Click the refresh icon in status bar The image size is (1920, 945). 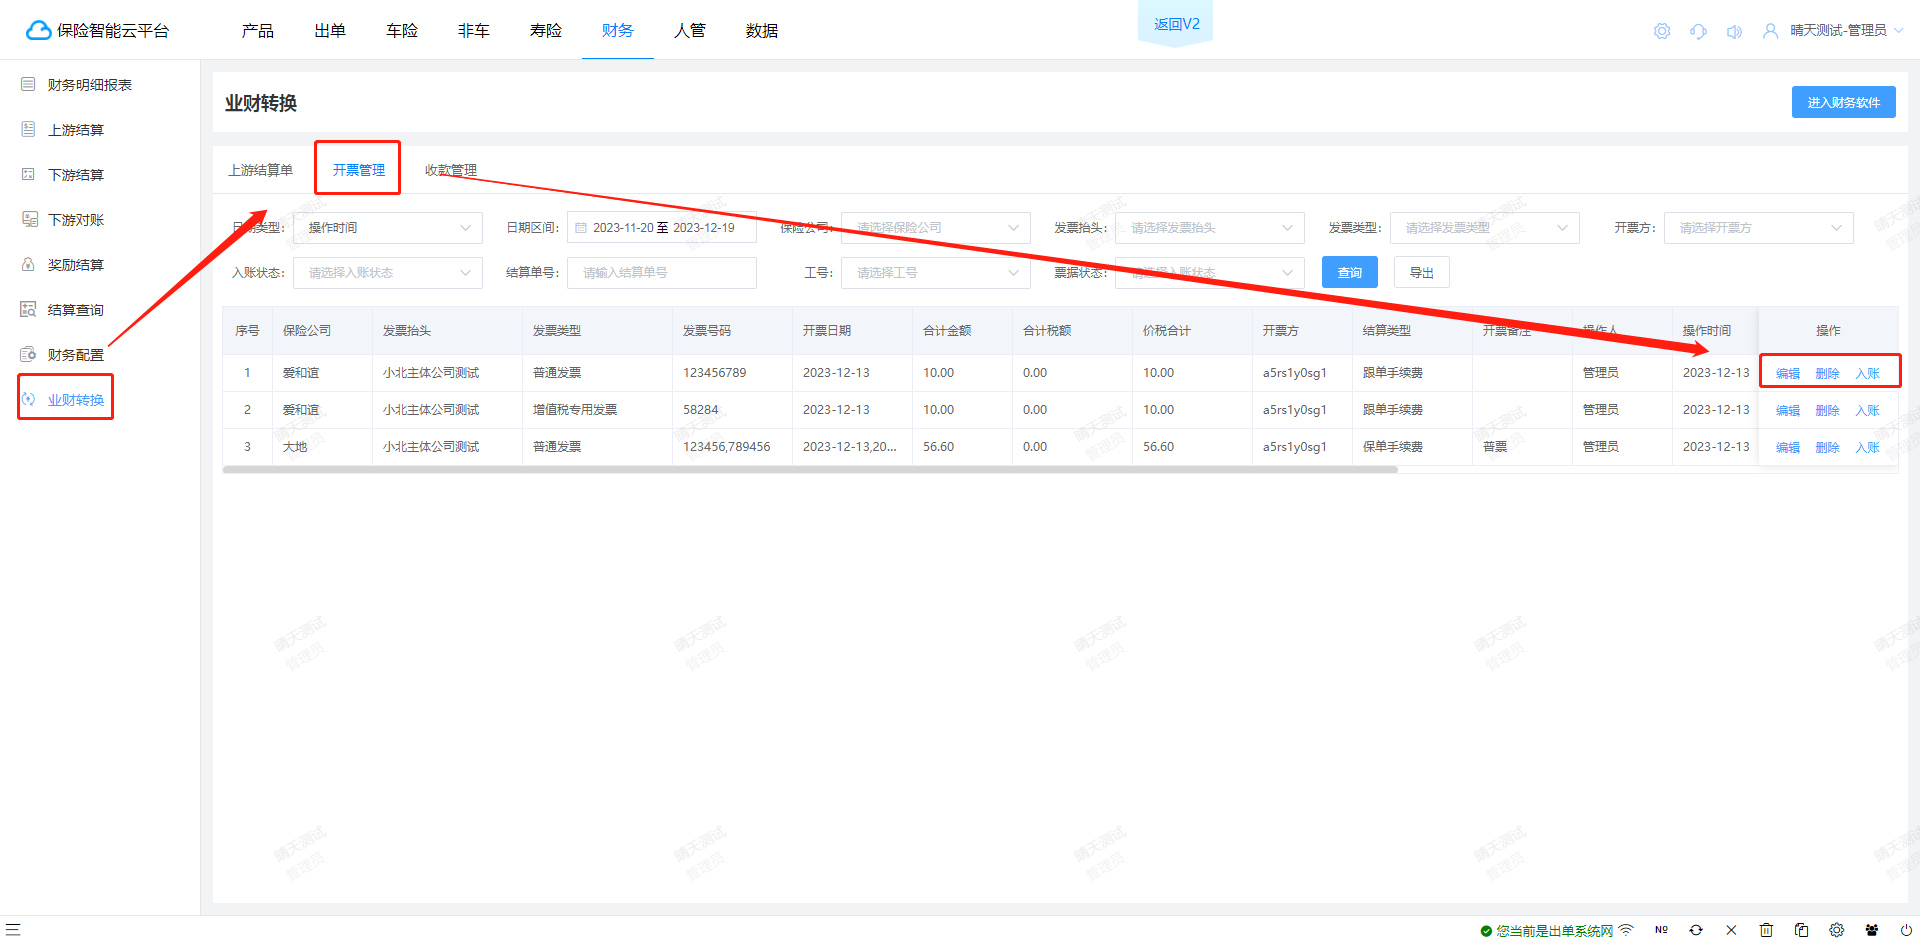pos(1696,930)
